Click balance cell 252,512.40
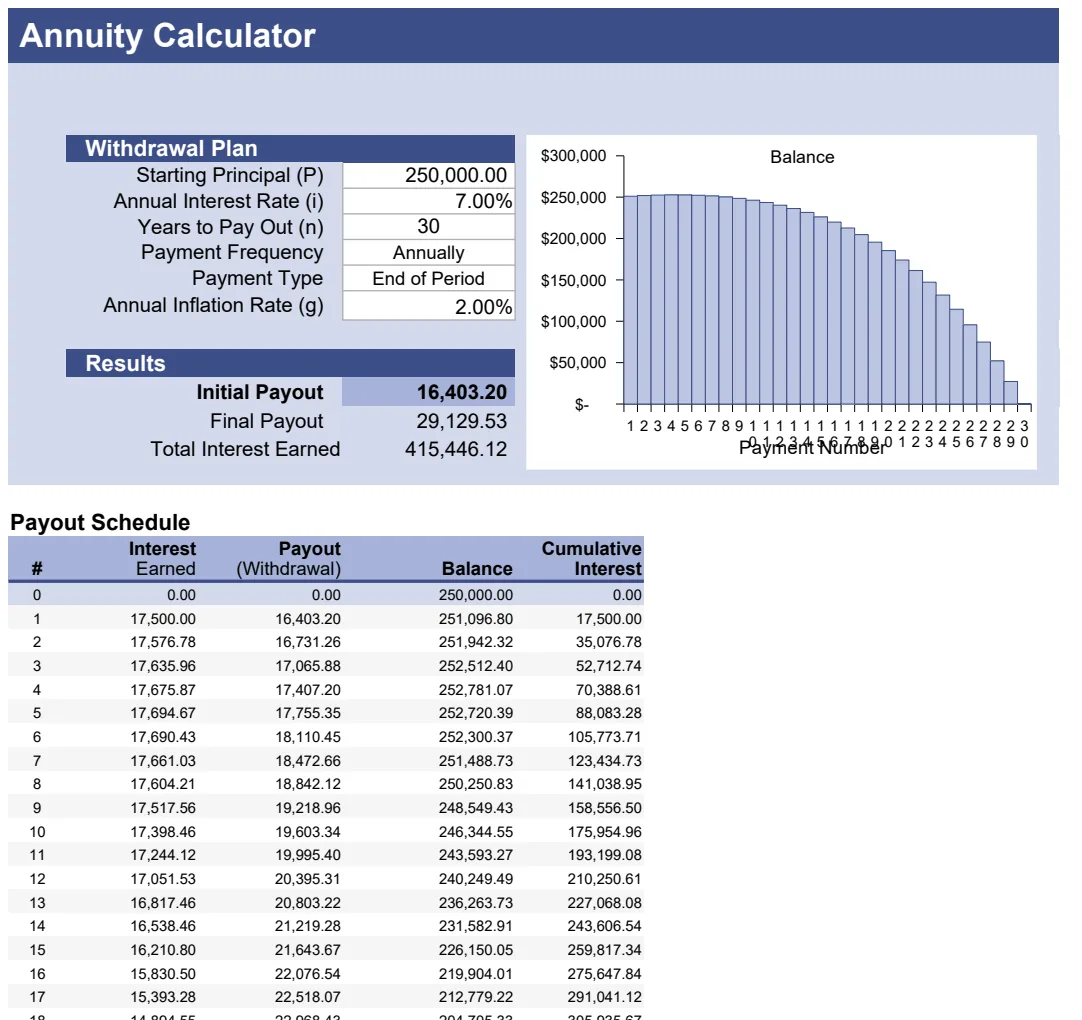The image size is (1082, 1020). [x=475, y=666]
